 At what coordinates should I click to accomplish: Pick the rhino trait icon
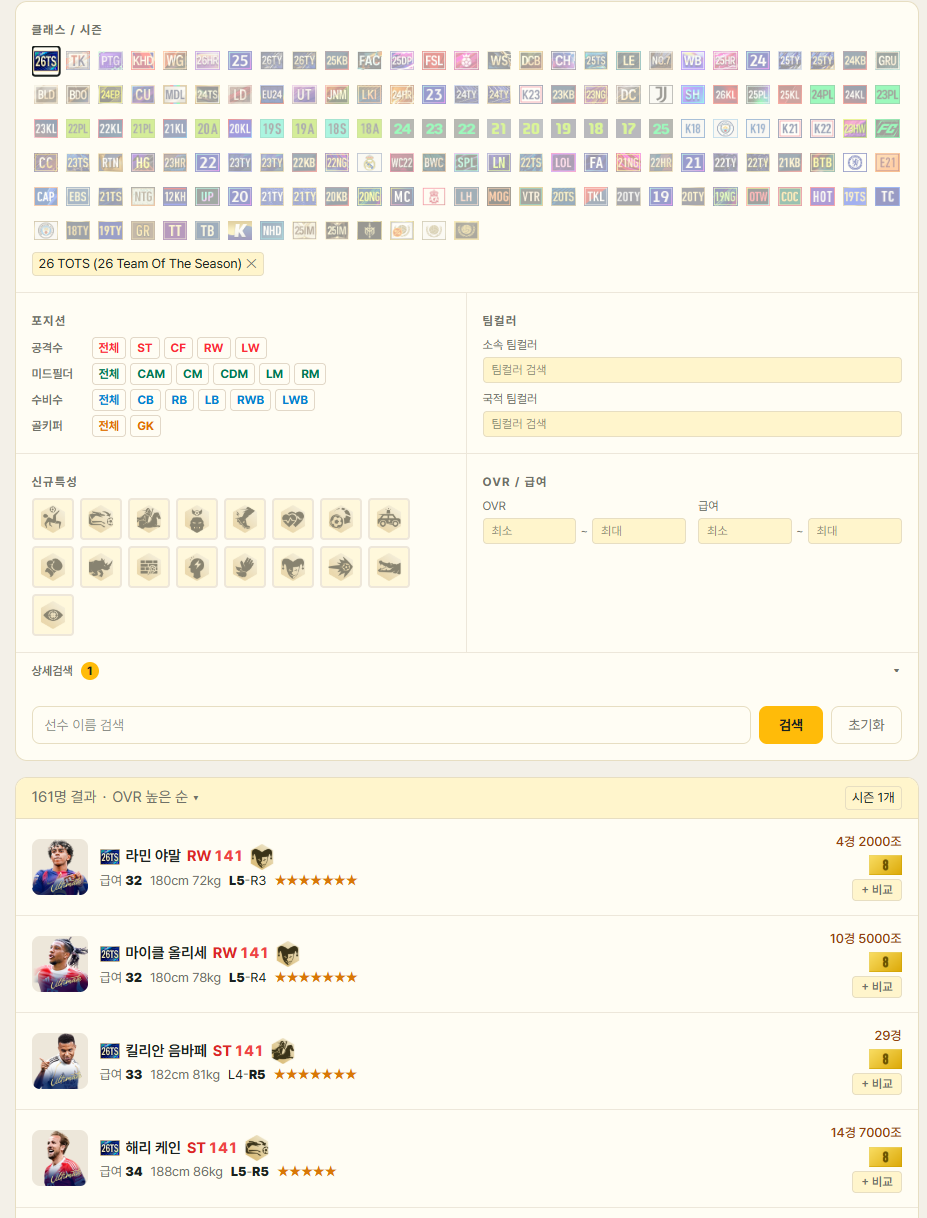(101, 567)
